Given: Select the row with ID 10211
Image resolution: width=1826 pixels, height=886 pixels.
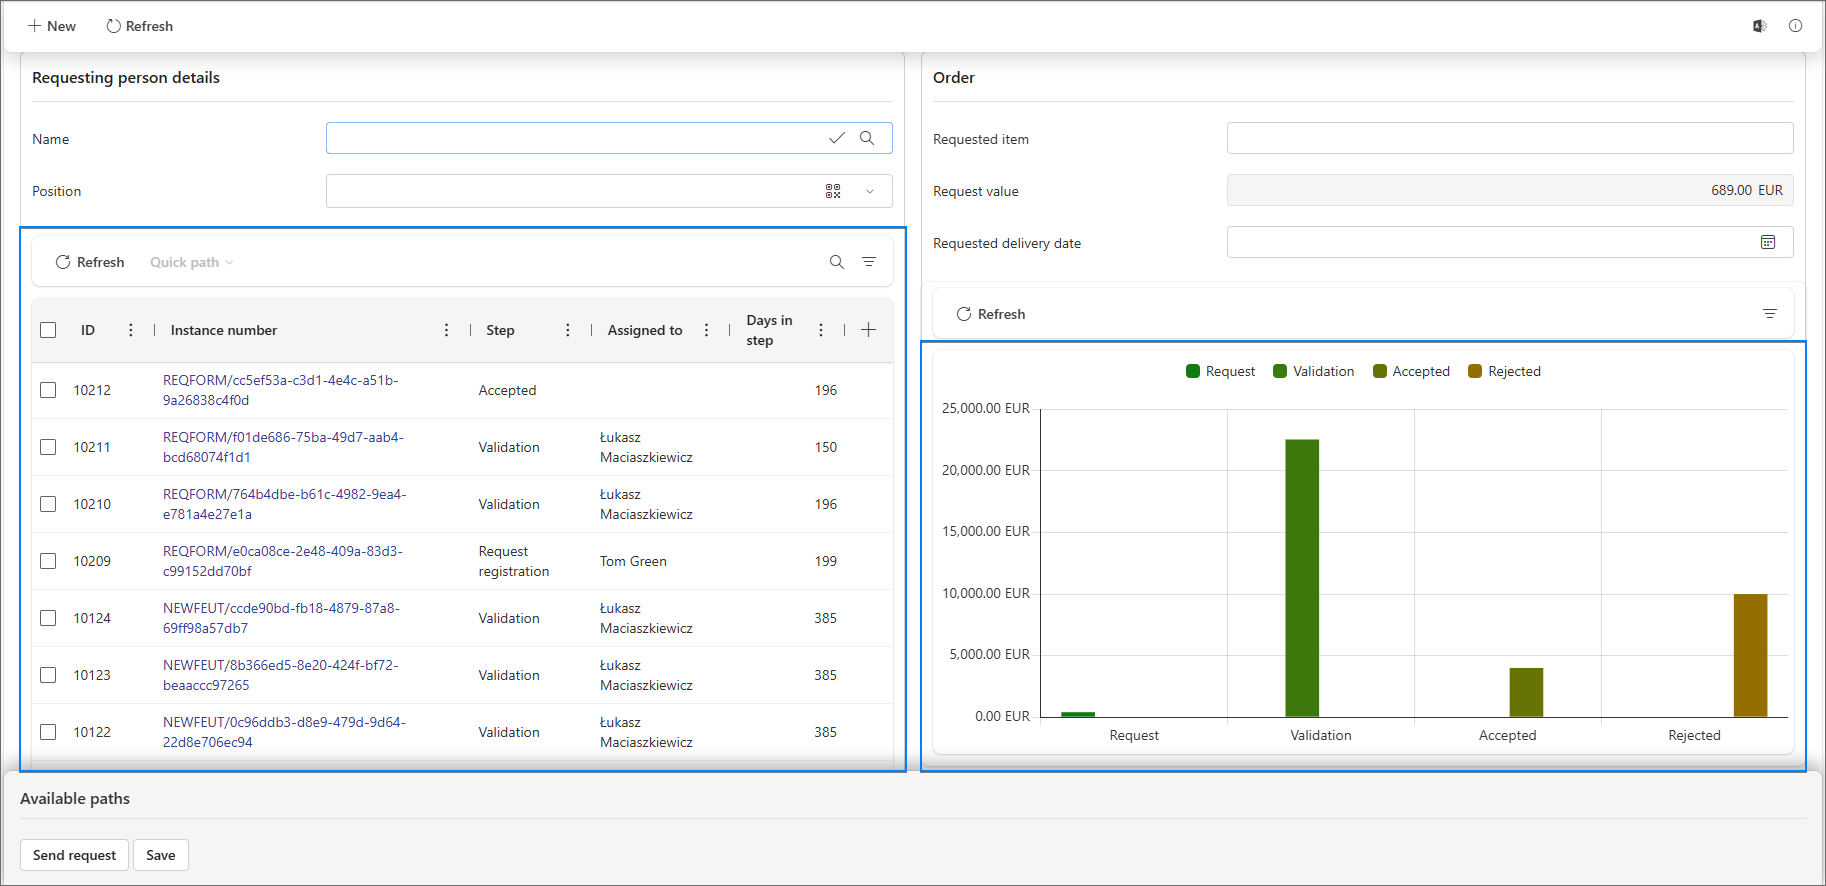Looking at the screenshot, I should coord(48,447).
